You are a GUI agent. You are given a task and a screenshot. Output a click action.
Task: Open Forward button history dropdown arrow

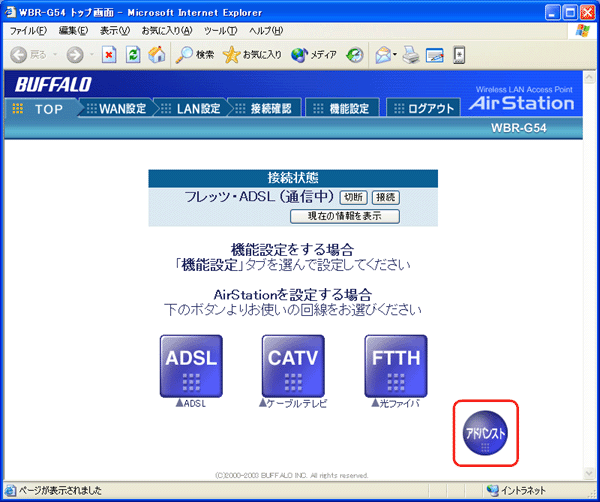click(92, 55)
